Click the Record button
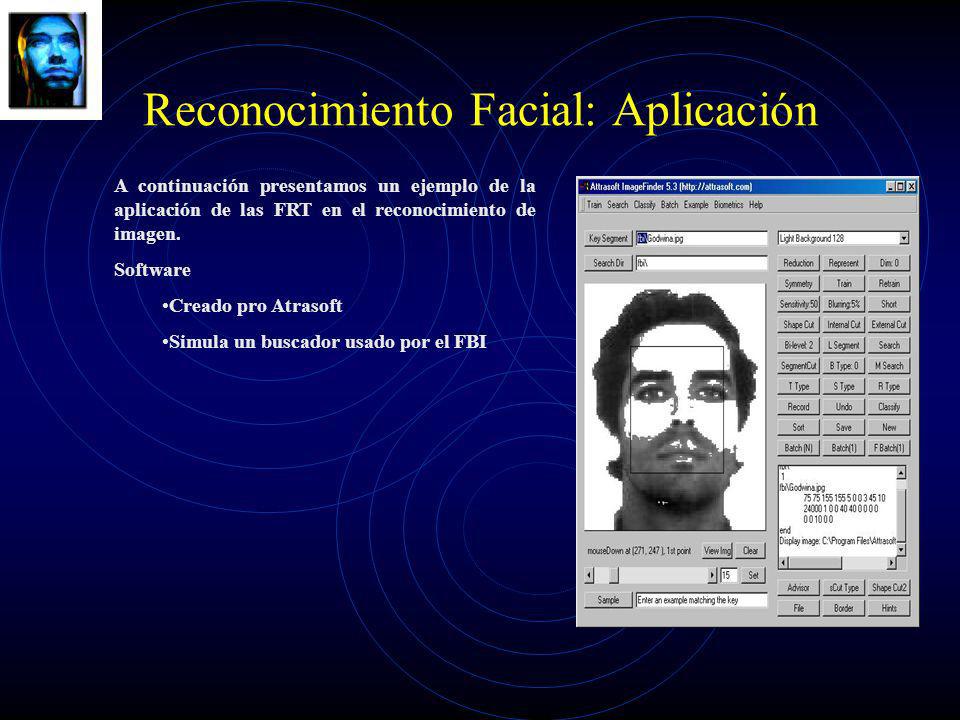Screen dimensions: 960x720 [x=798, y=407]
